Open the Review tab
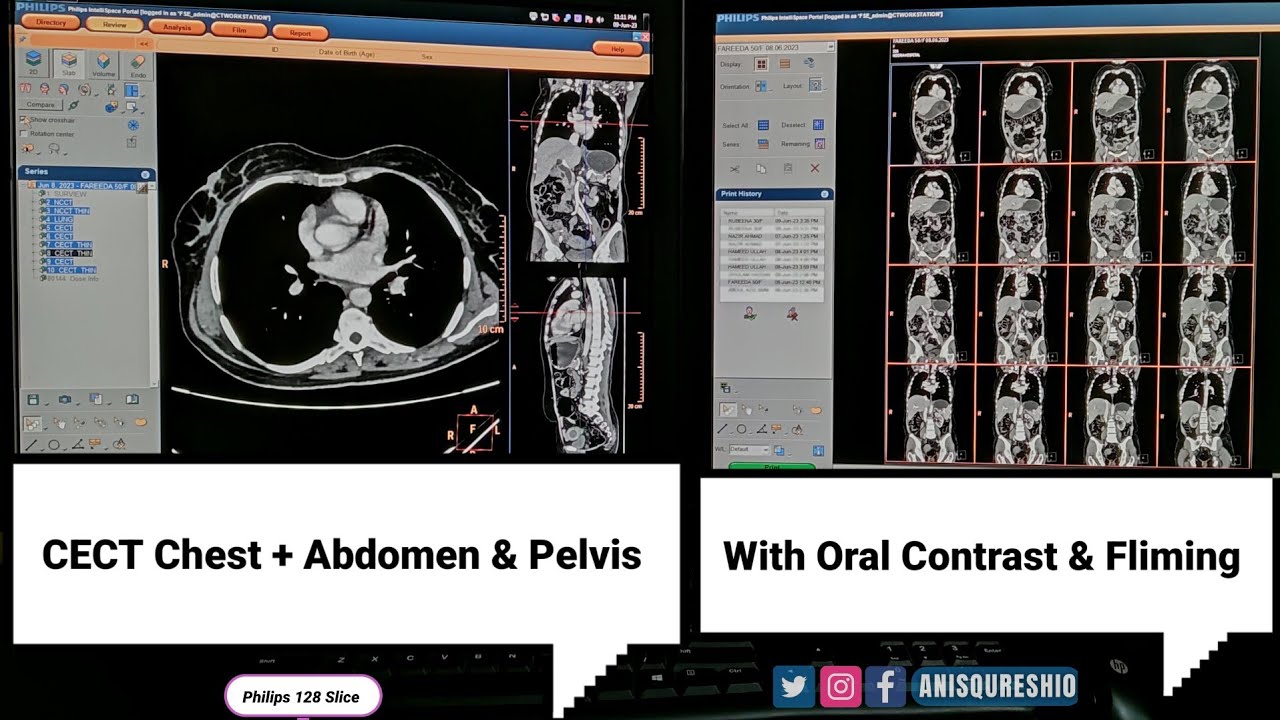 (114, 24)
